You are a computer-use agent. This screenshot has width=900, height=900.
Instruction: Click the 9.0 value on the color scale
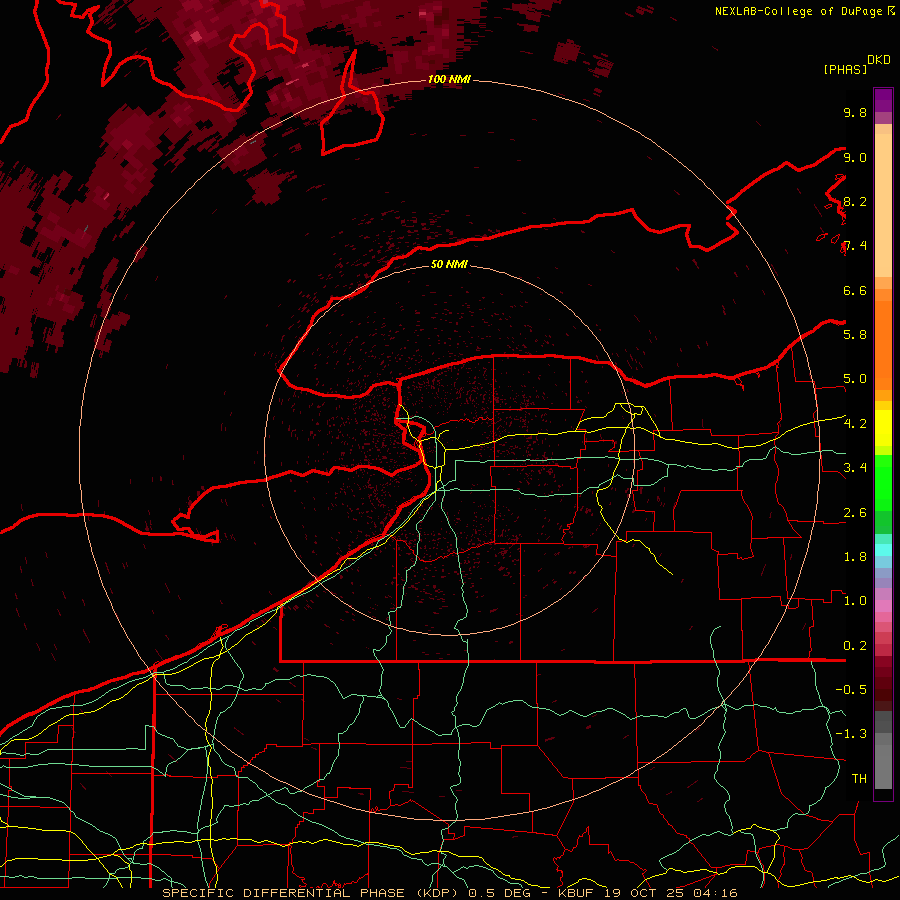click(x=855, y=157)
